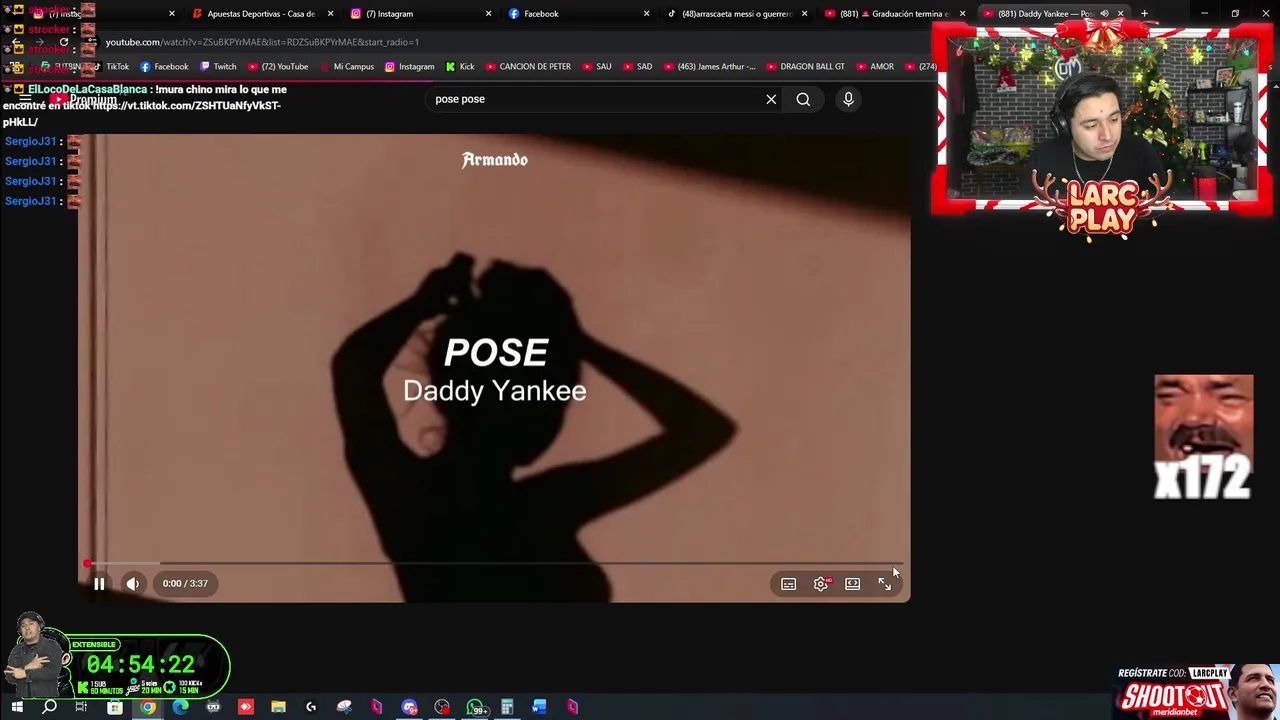Screen dimensions: 1280x720
Task: Open Logitech G HUB on the taskbar
Action: pos(311,708)
